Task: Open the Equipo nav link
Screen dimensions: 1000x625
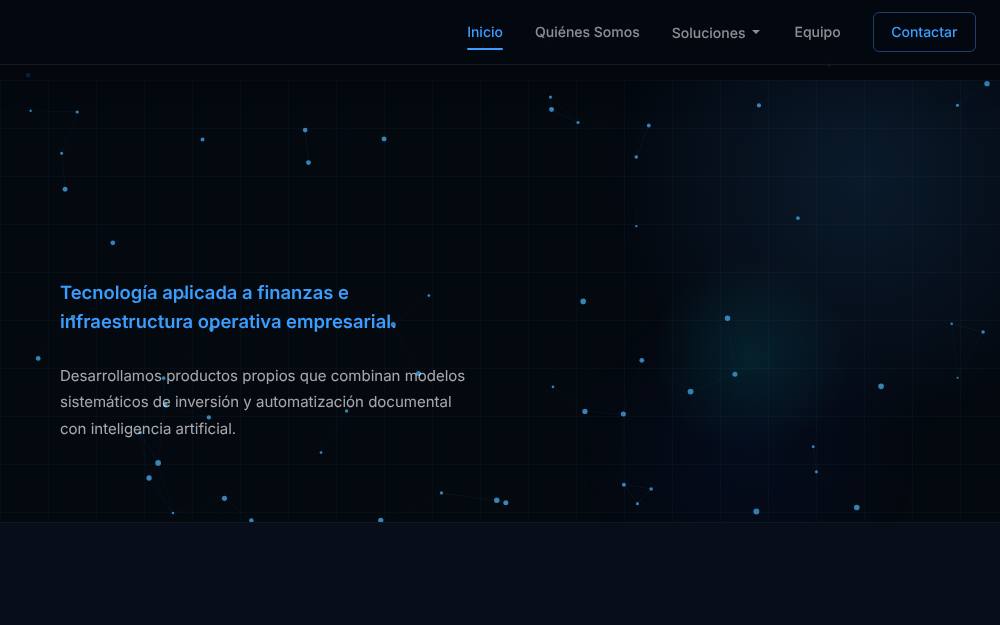Action: (817, 32)
